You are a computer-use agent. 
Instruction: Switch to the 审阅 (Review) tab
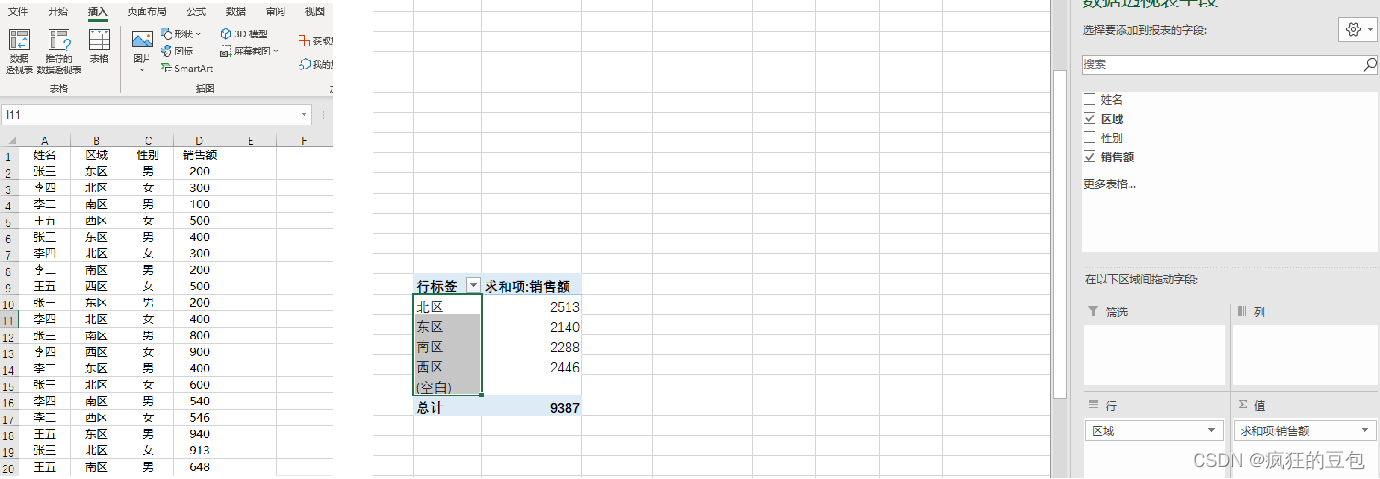click(276, 11)
